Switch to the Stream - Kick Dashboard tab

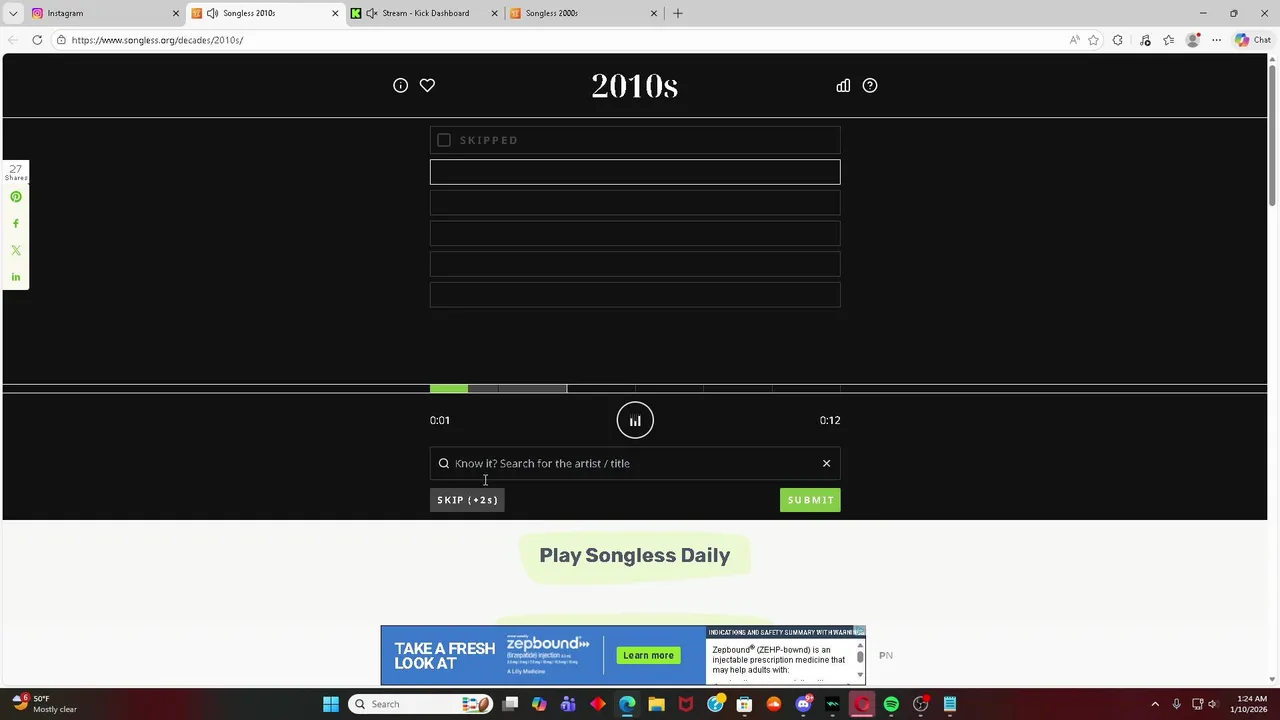(x=425, y=13)
